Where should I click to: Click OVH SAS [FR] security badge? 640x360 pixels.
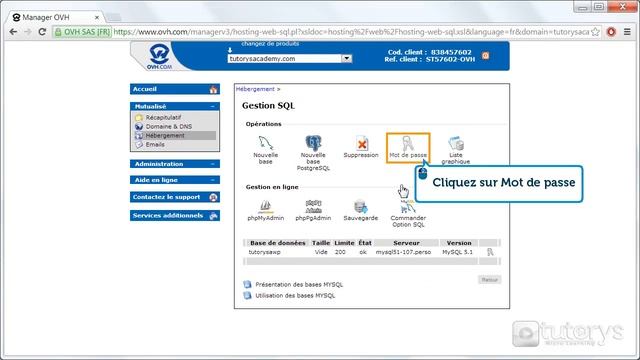pos(83,32)
